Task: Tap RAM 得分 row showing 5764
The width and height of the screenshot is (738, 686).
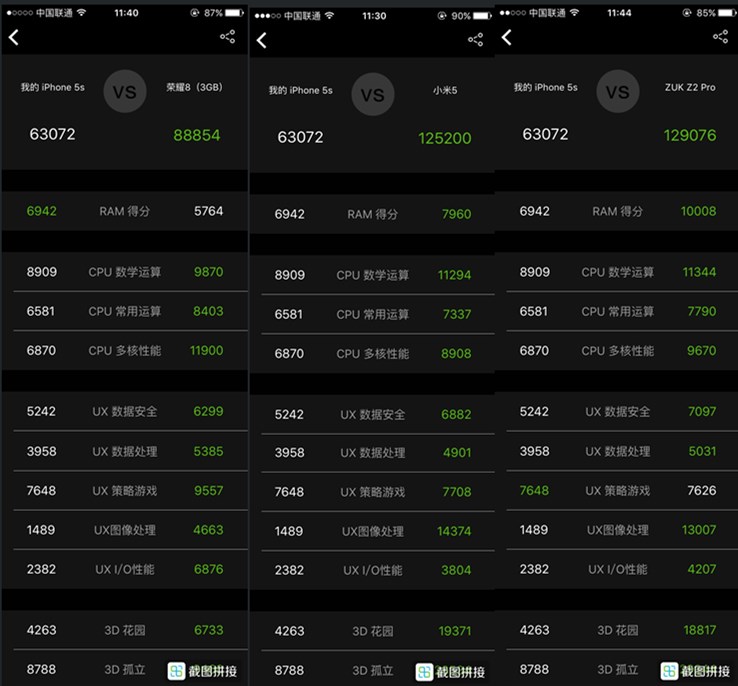Action: coord(124,211)
